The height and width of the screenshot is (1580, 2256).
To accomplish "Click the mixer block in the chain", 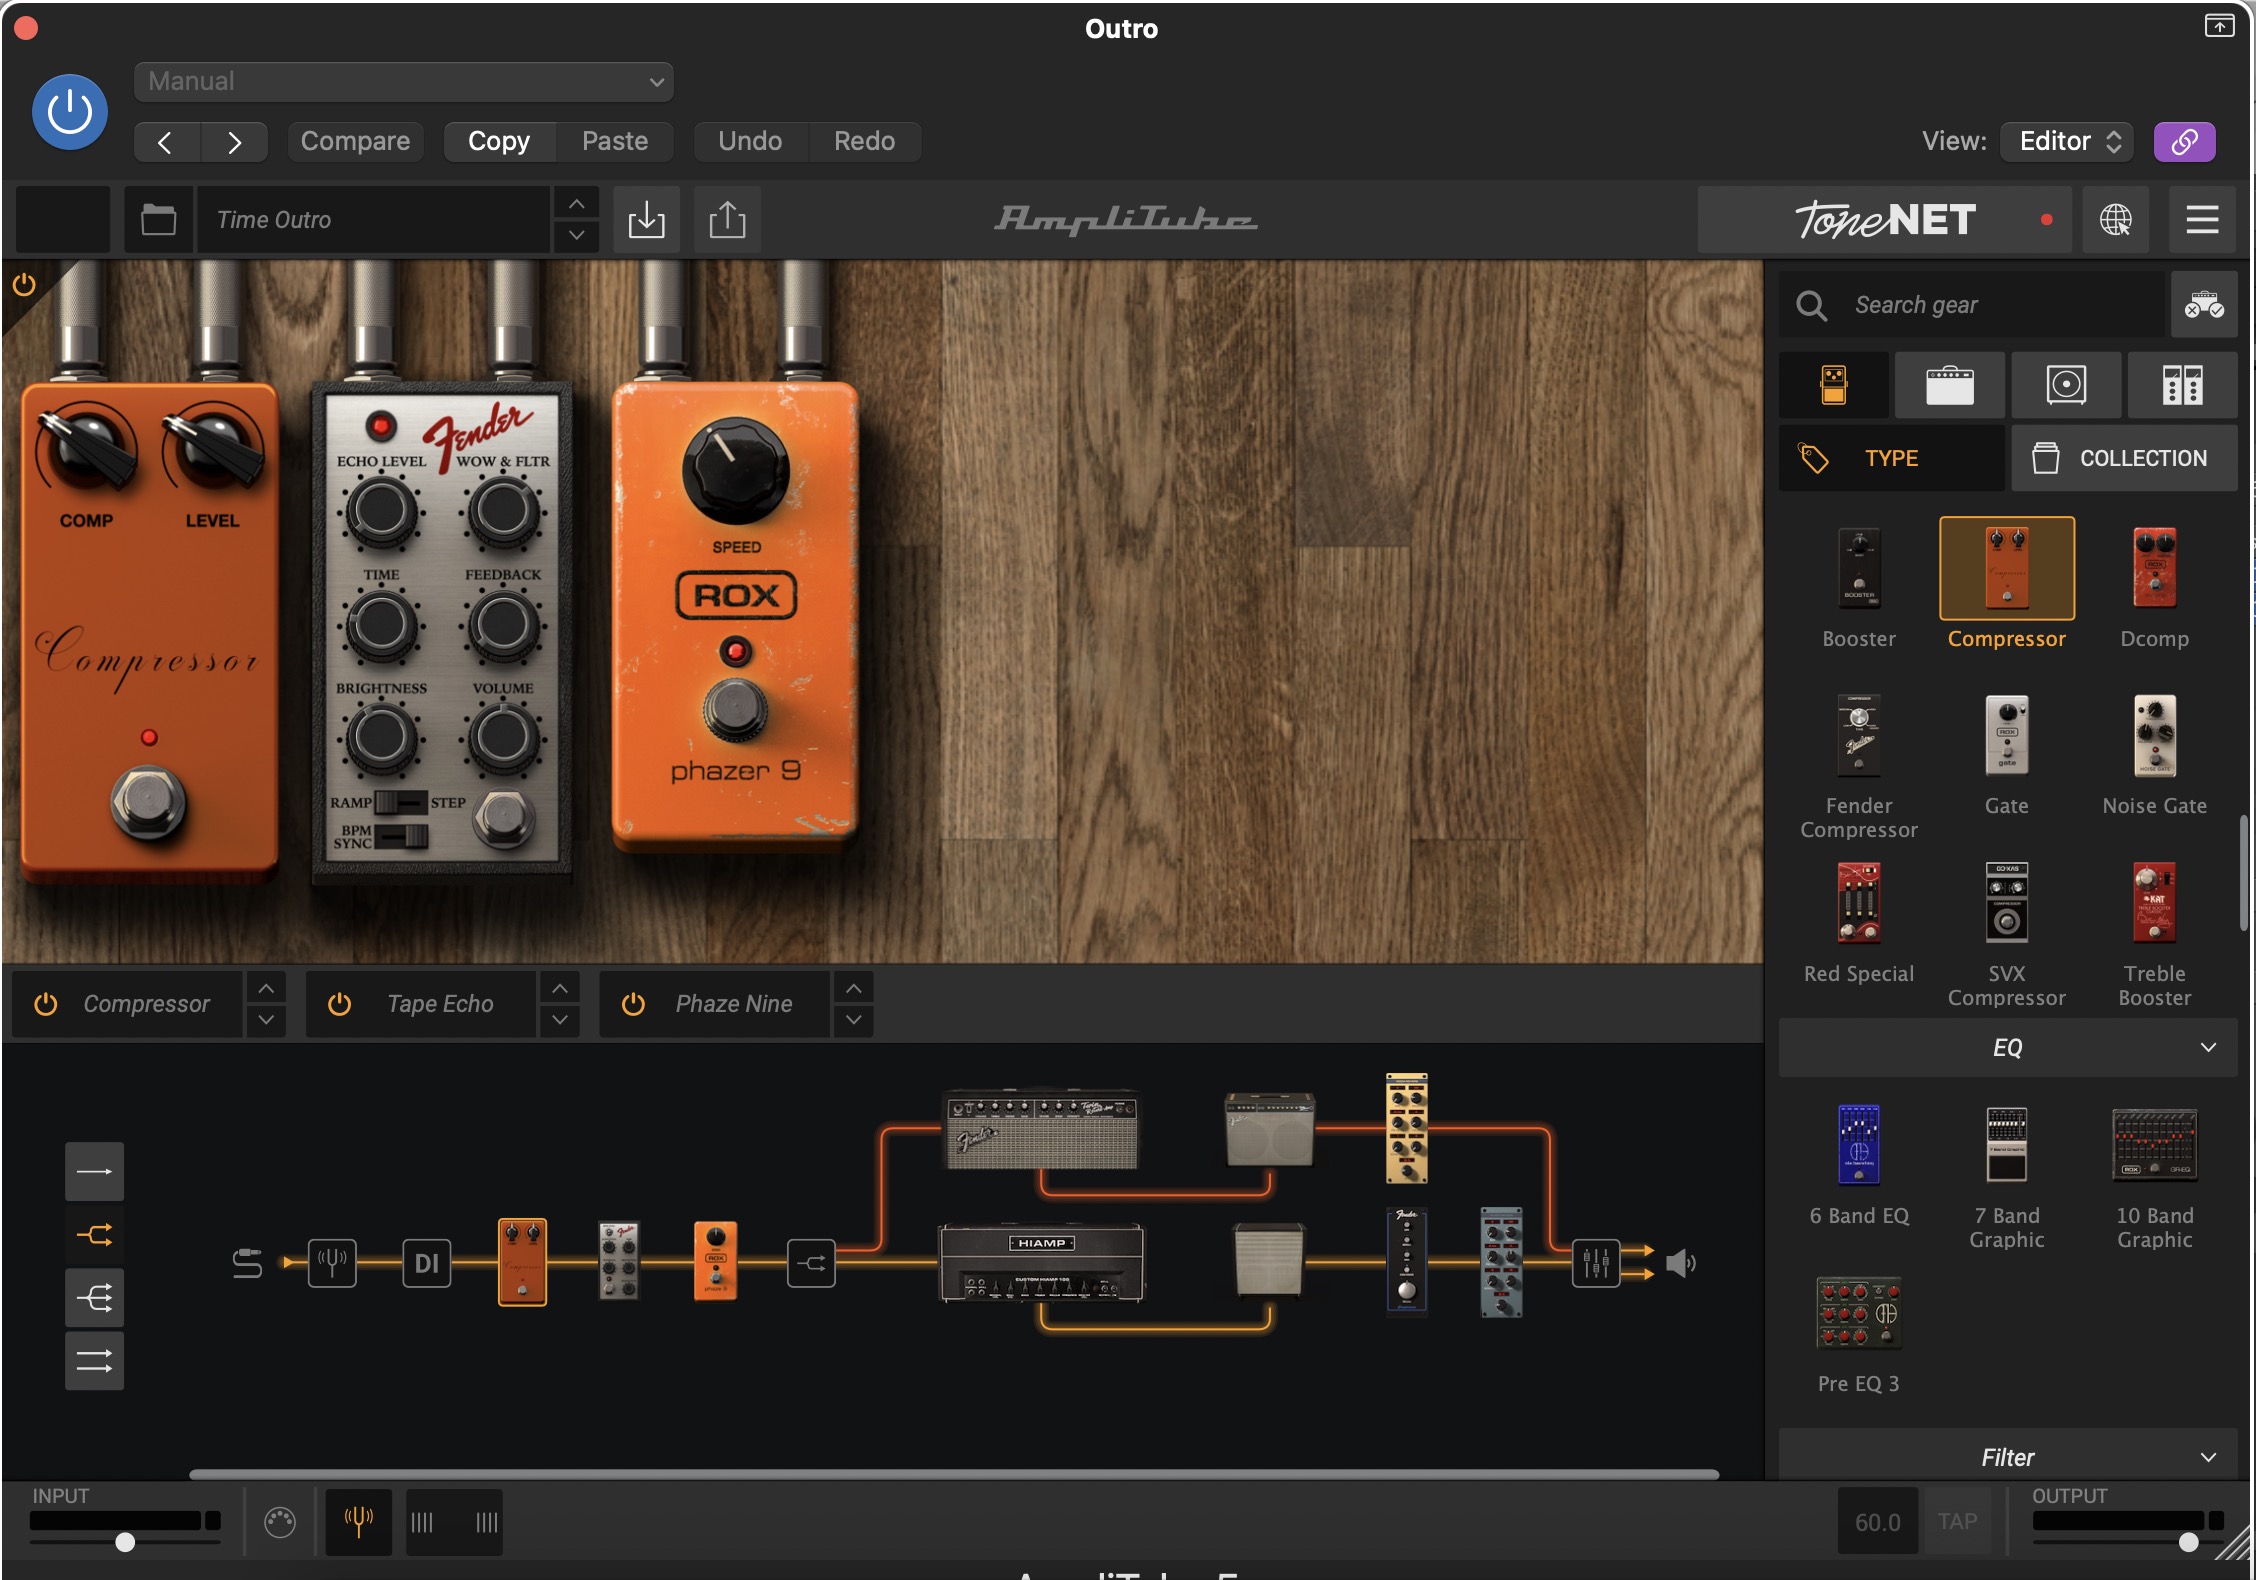I will pos(1596,1263).
